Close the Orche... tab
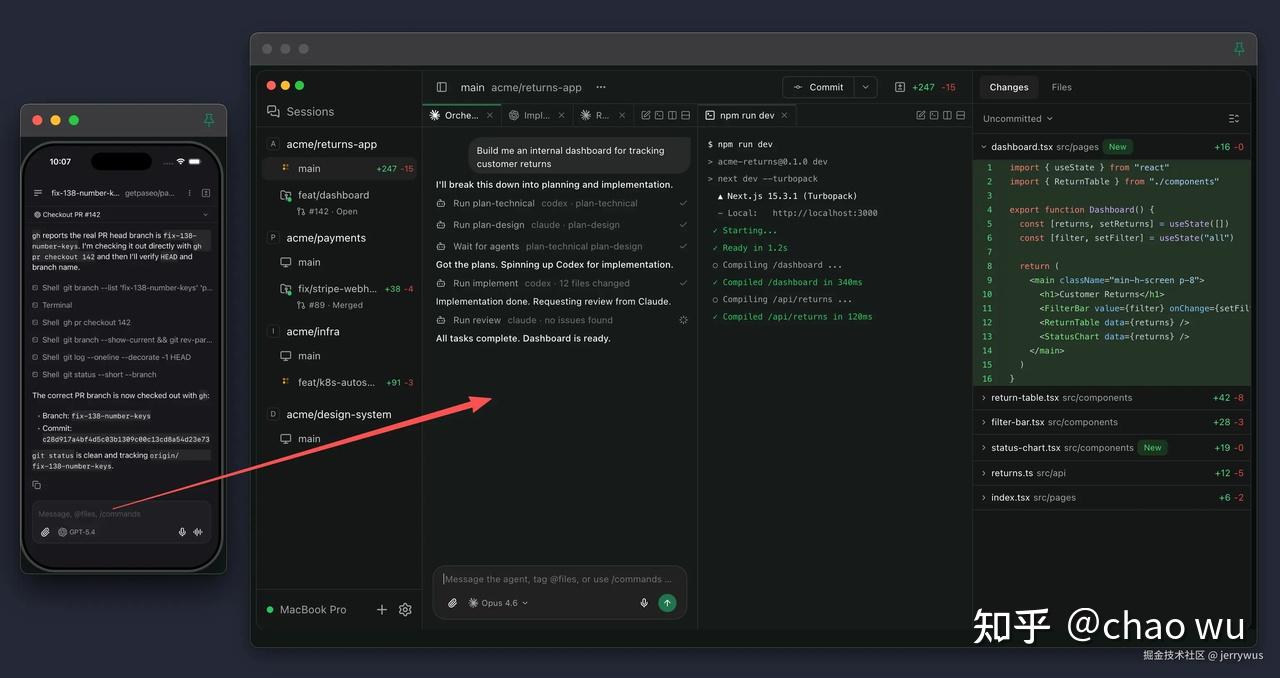Screen dimensions: 1280x678 pyautogui.click(x=488, y=115)
